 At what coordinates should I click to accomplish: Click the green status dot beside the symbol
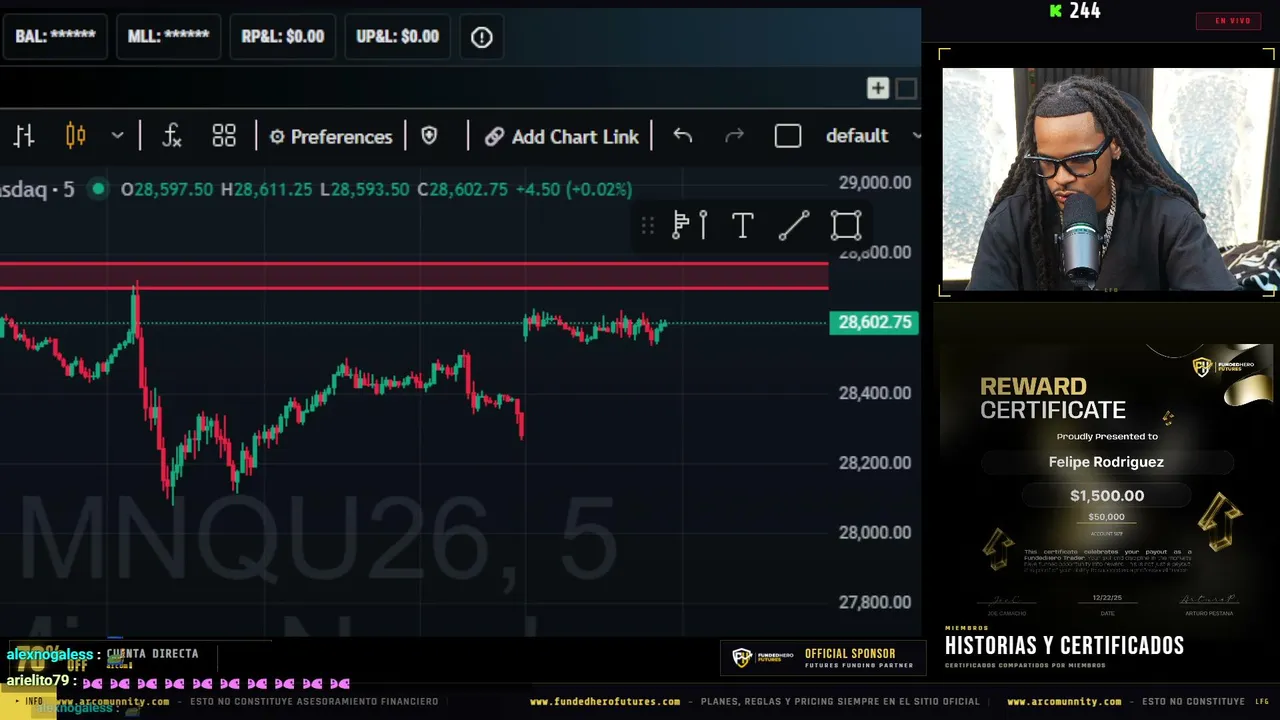(98, 189)
